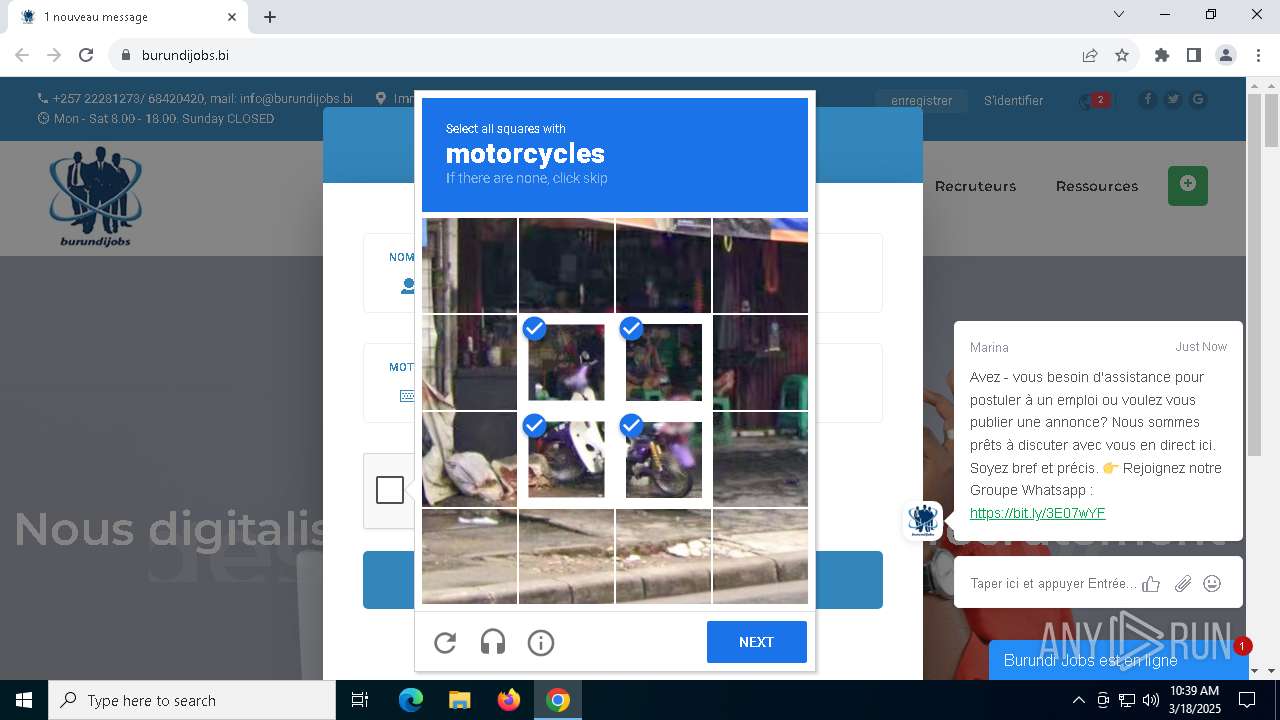Screen dimensions: 1280x720
Task: Open the Windows Start menu
Action: pyautogui.click(x=24, y=700)
